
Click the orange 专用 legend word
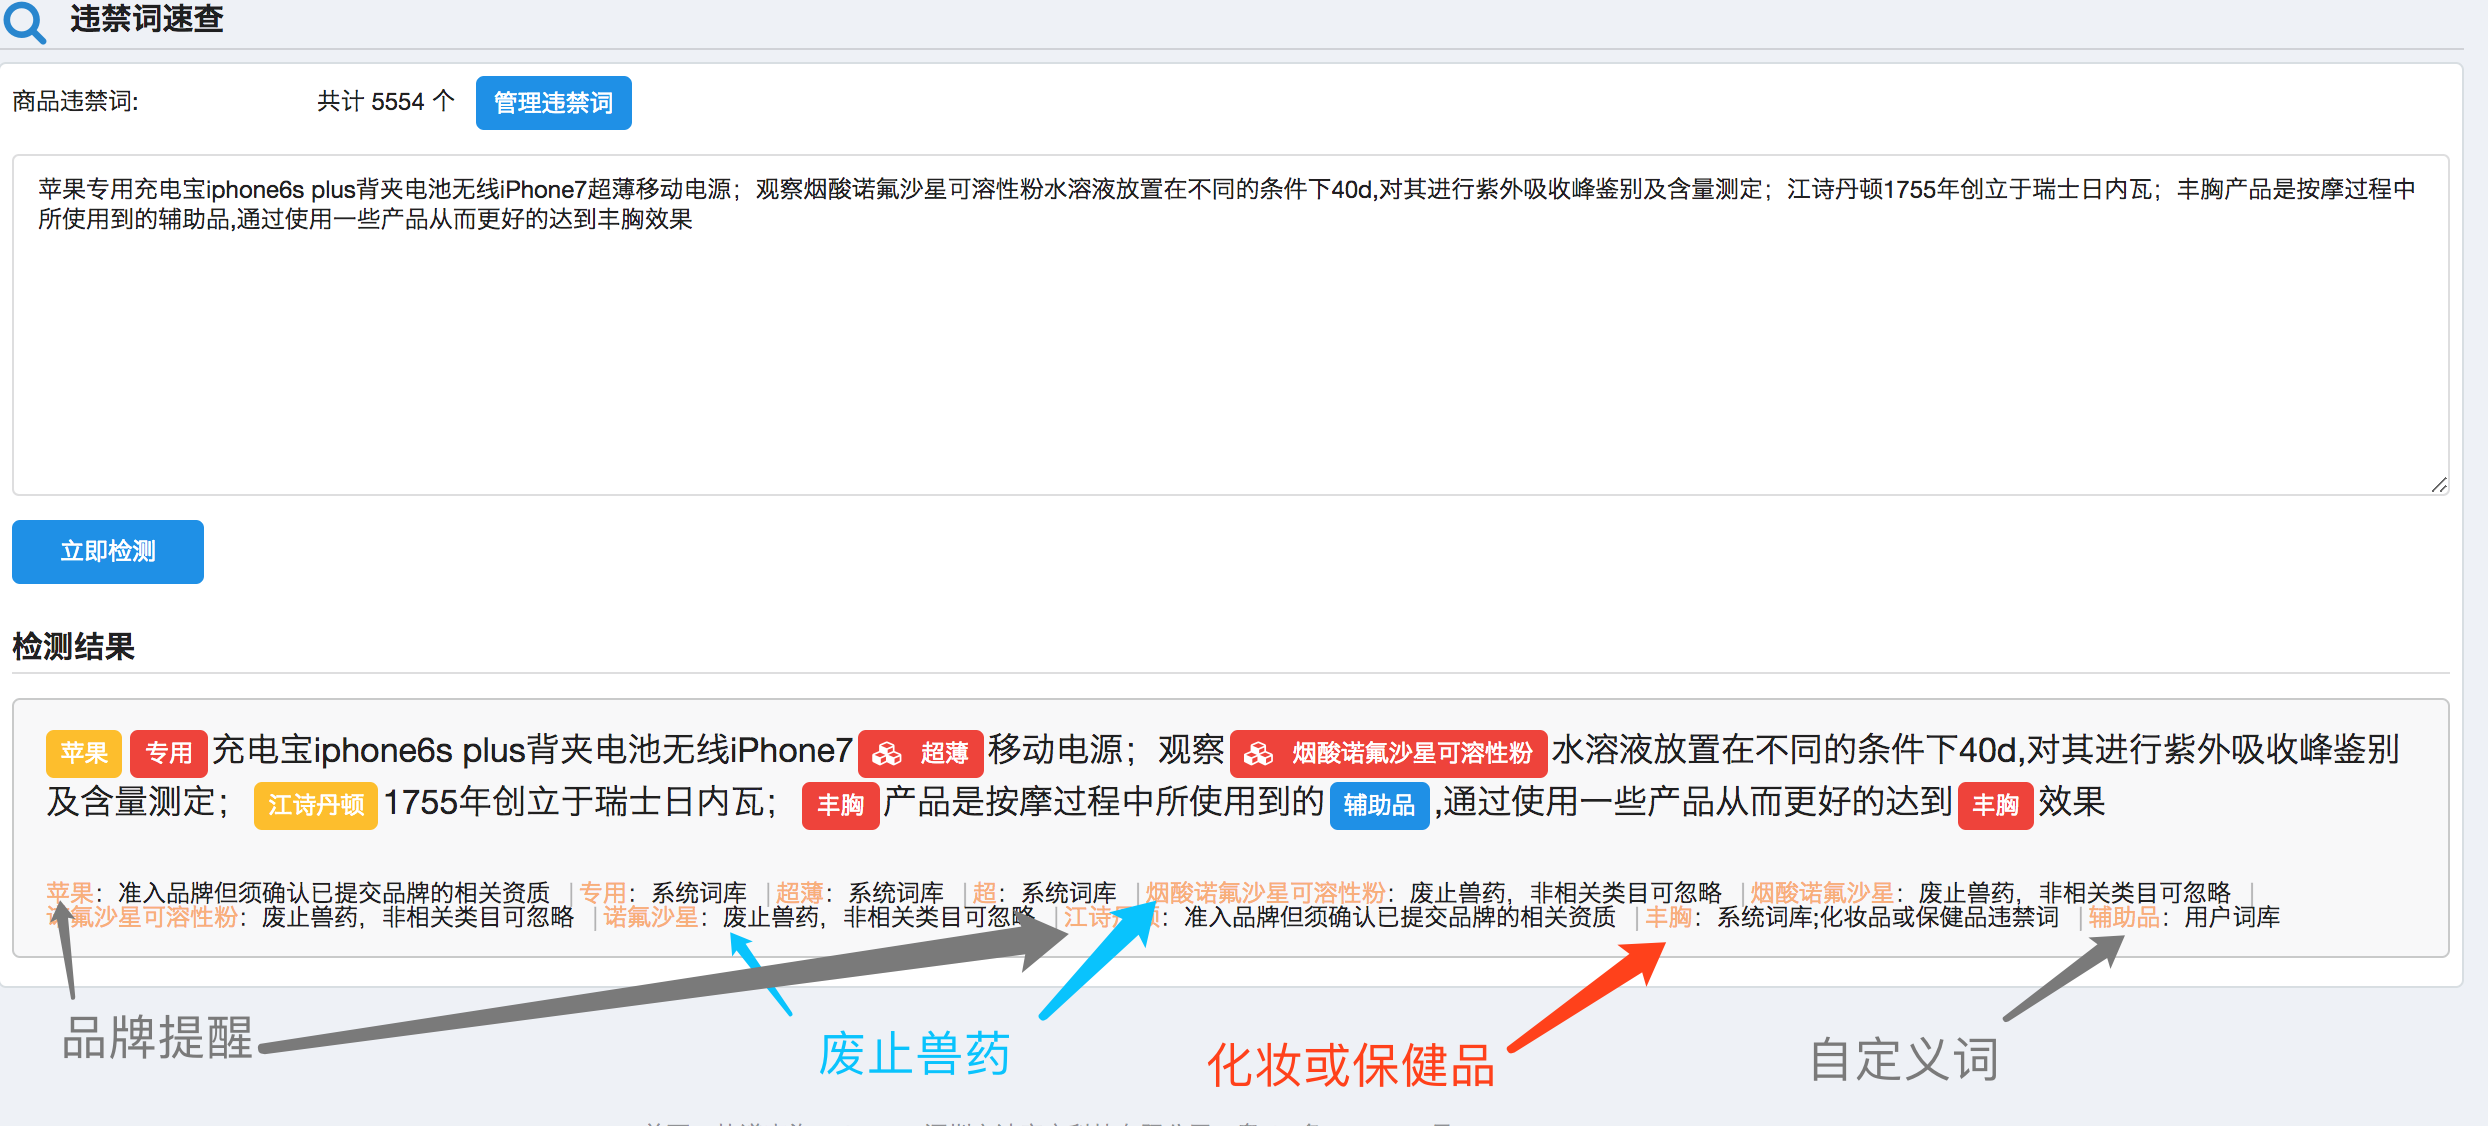[x=603, y=892]
